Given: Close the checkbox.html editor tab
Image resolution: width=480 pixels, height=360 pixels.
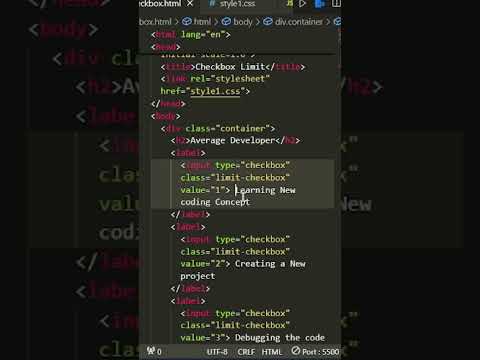Looking at the screenshot, I should click(x=190, y=4).
